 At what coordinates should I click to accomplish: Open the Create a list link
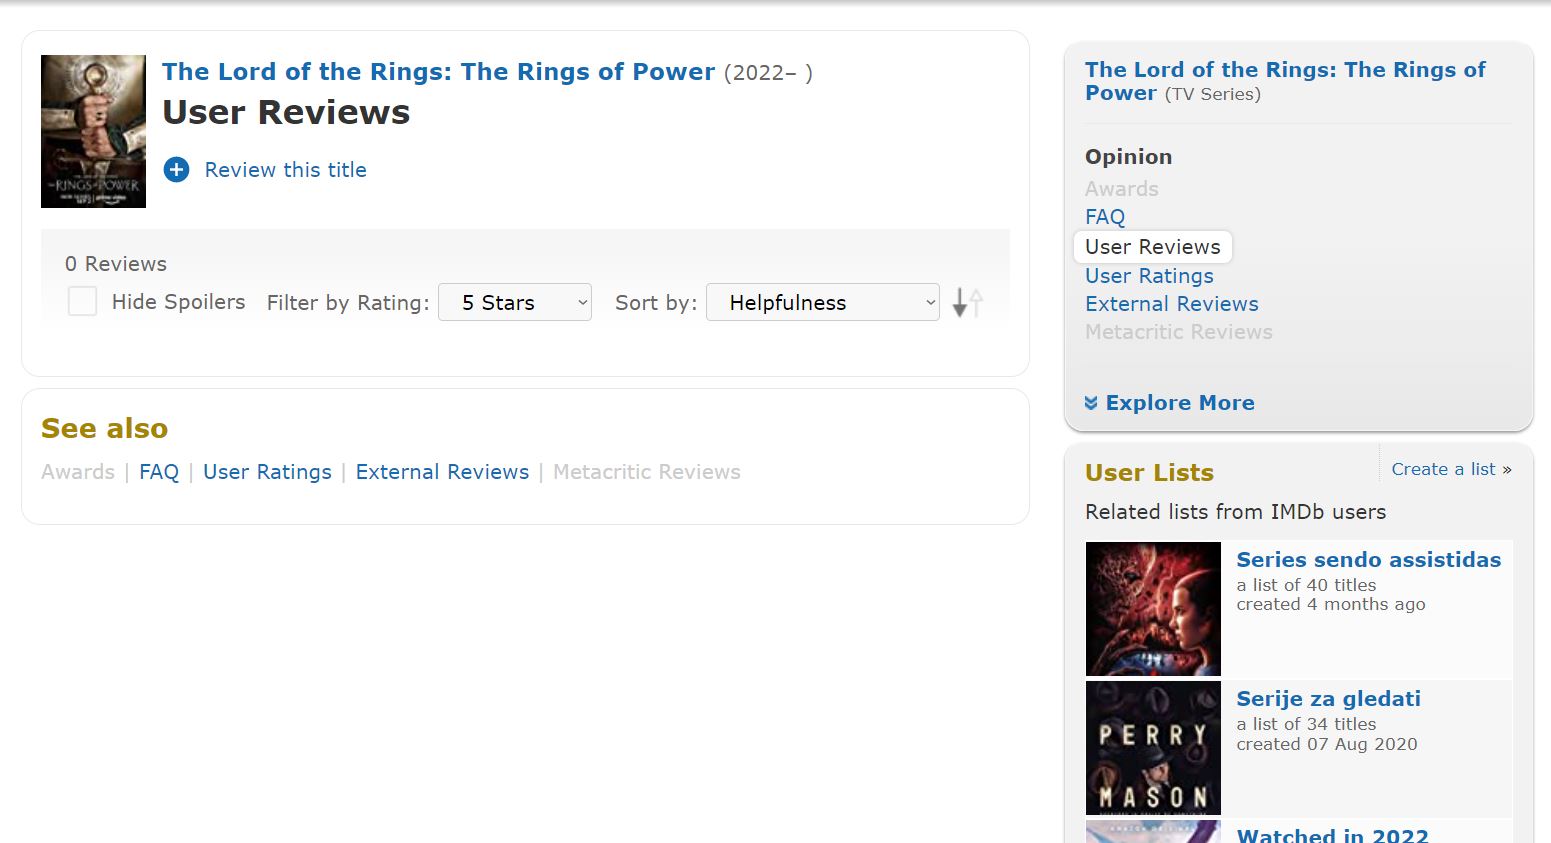1452,469
